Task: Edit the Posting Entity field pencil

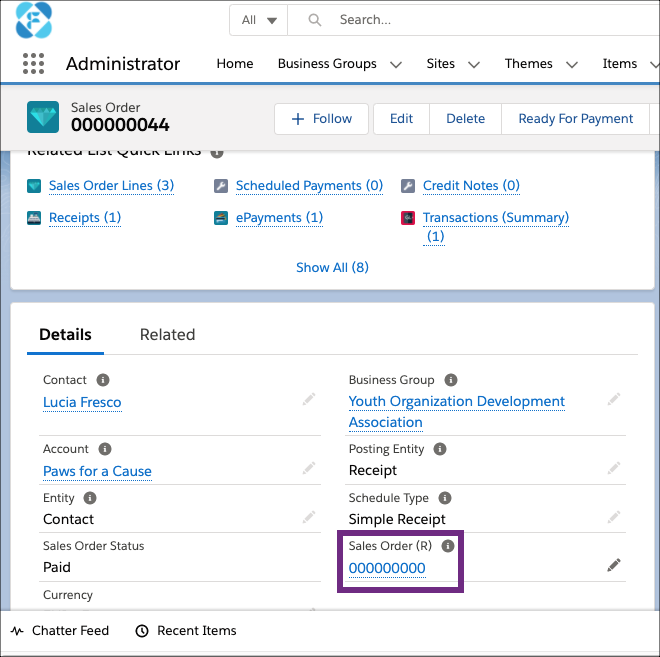Action: click(x=614, y=468)
